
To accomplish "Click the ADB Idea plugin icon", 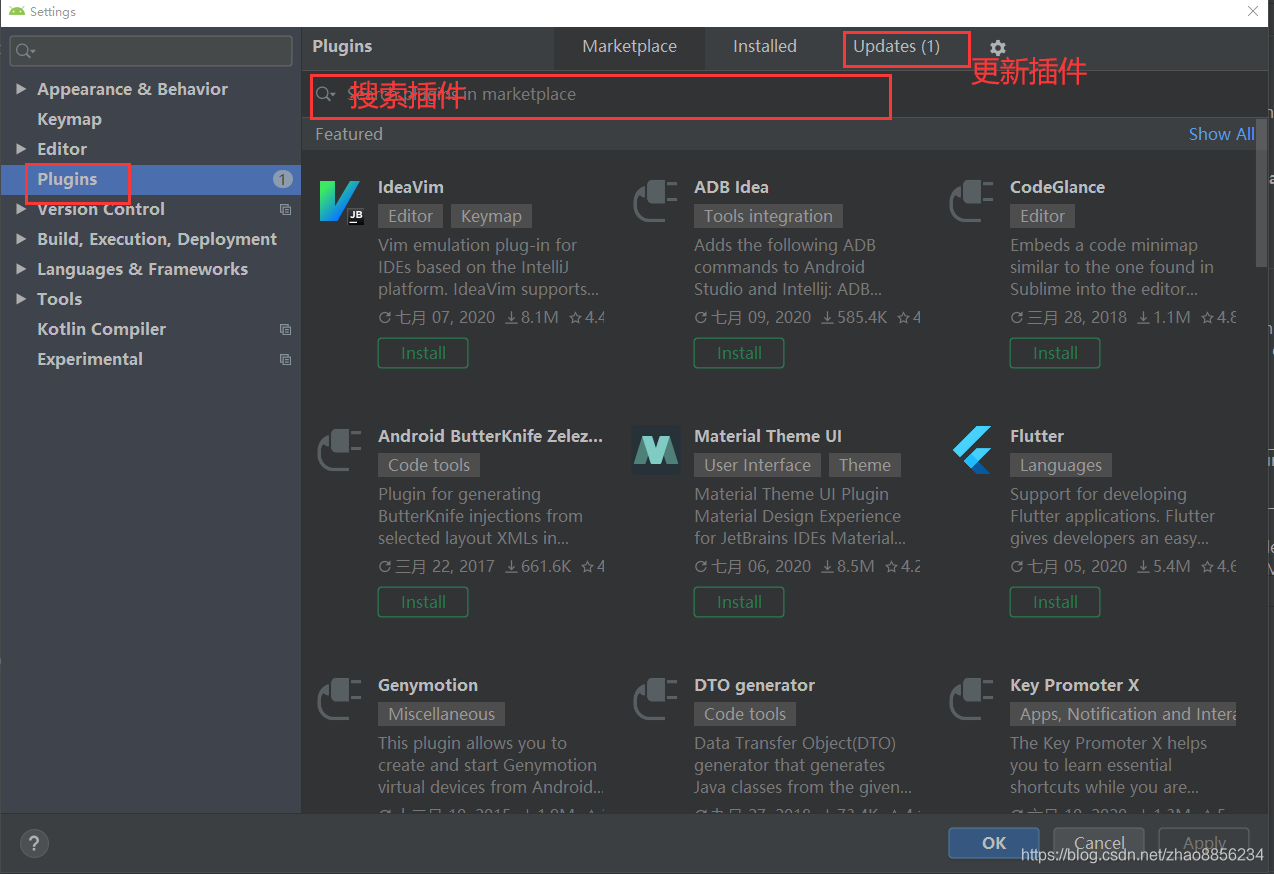I will 657,201.
